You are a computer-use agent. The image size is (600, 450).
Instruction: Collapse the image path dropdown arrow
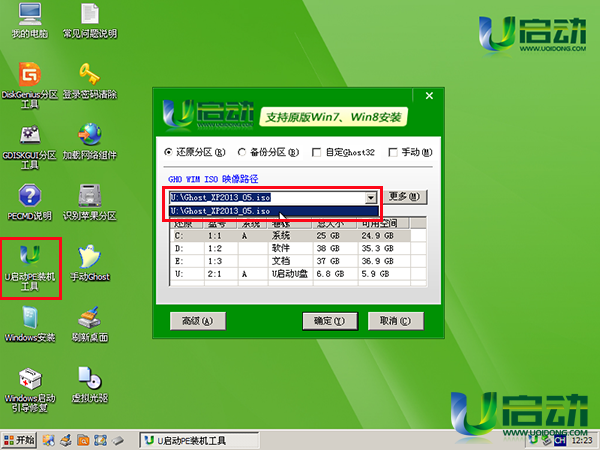pyautogui.click(x=370, y=198)
